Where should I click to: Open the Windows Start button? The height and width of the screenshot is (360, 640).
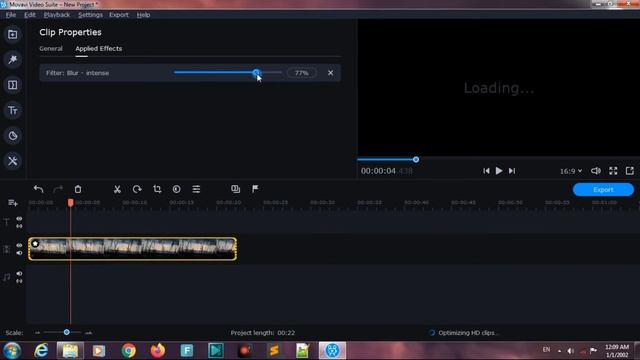tap(12, 350)
